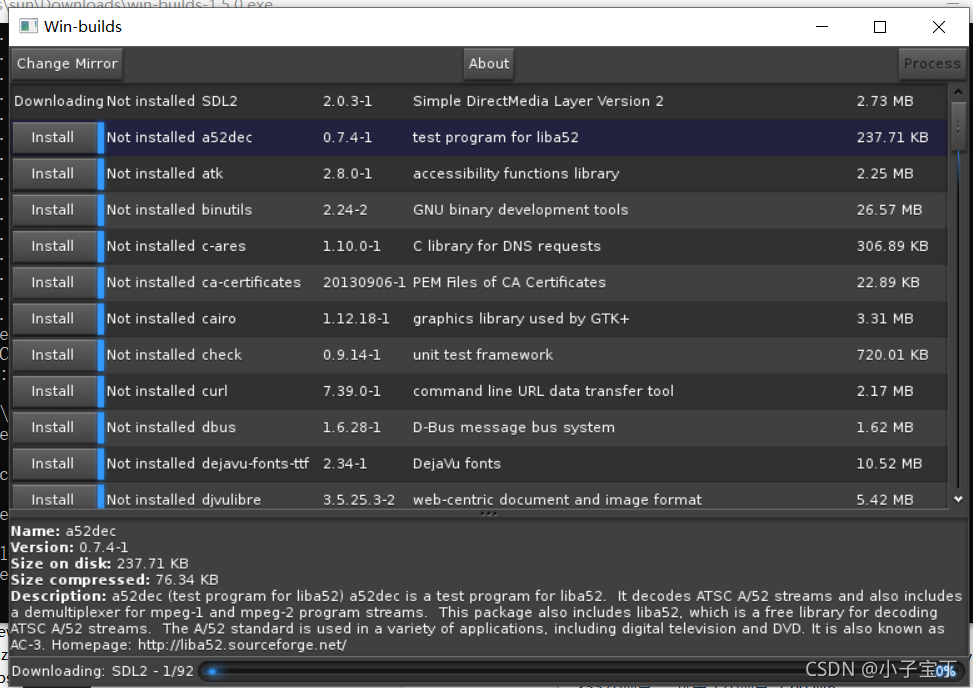This screenshot has width=973, height=688.
Task: Select the atk package name
Action: (212, 174)
